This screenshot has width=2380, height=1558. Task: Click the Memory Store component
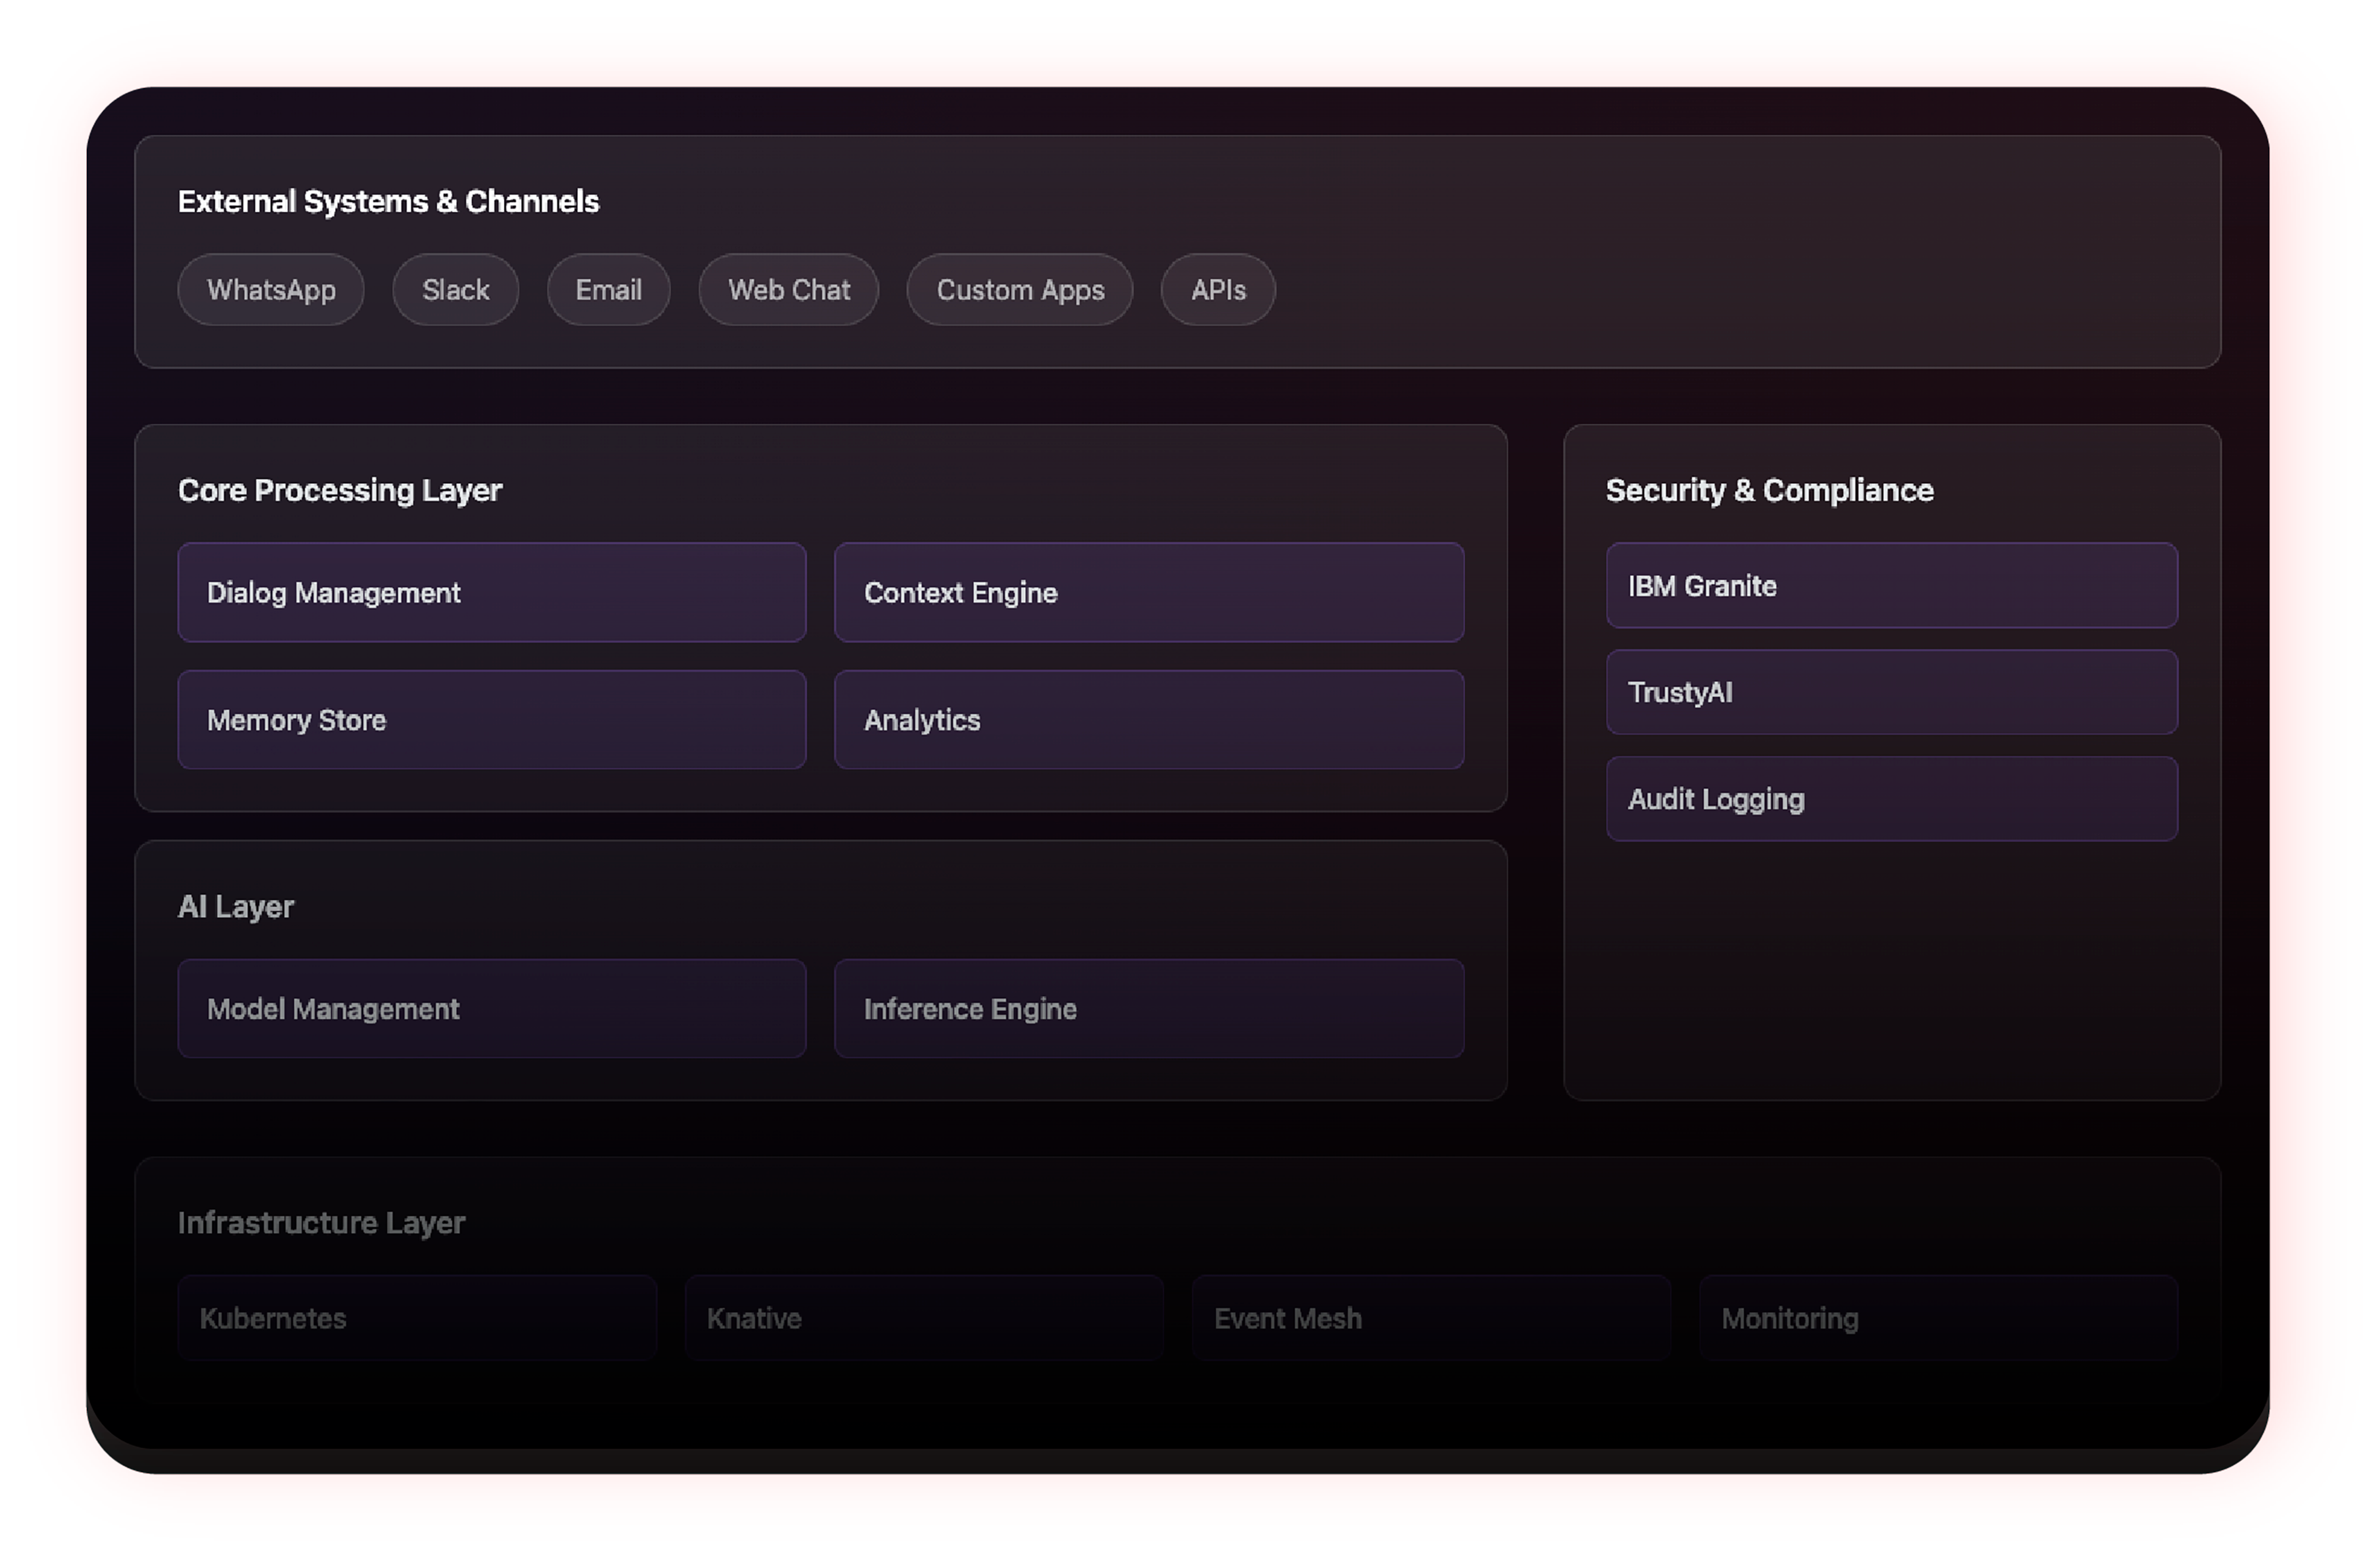coord(491,720)
